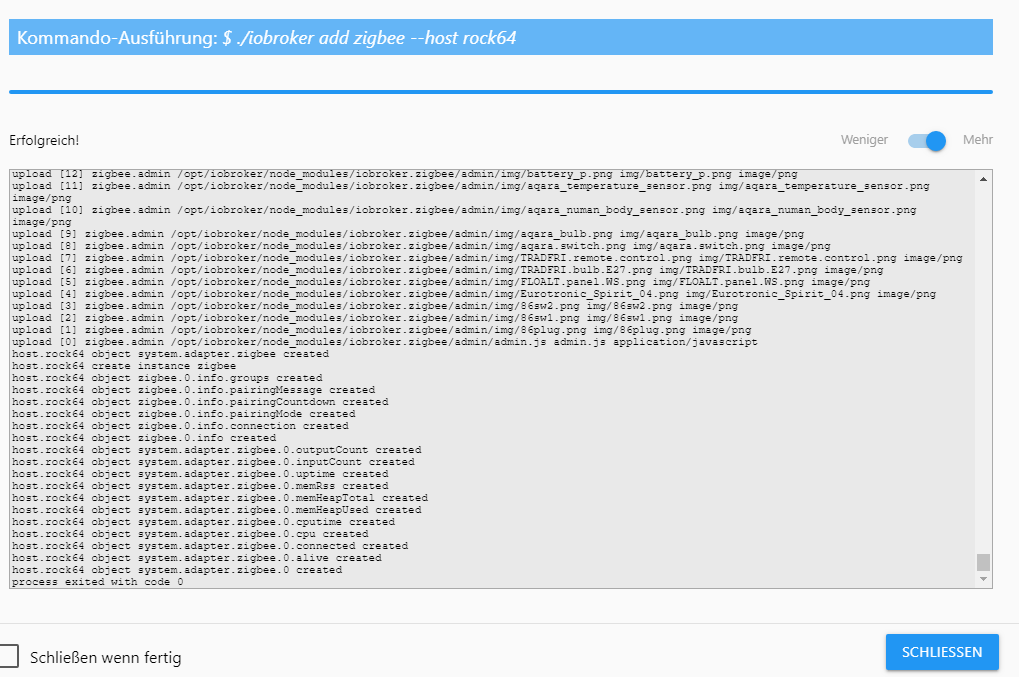
Task: Click line 'system.adapter.zigbee.0.memHeapUsed created'
Action: click(216, 510)
